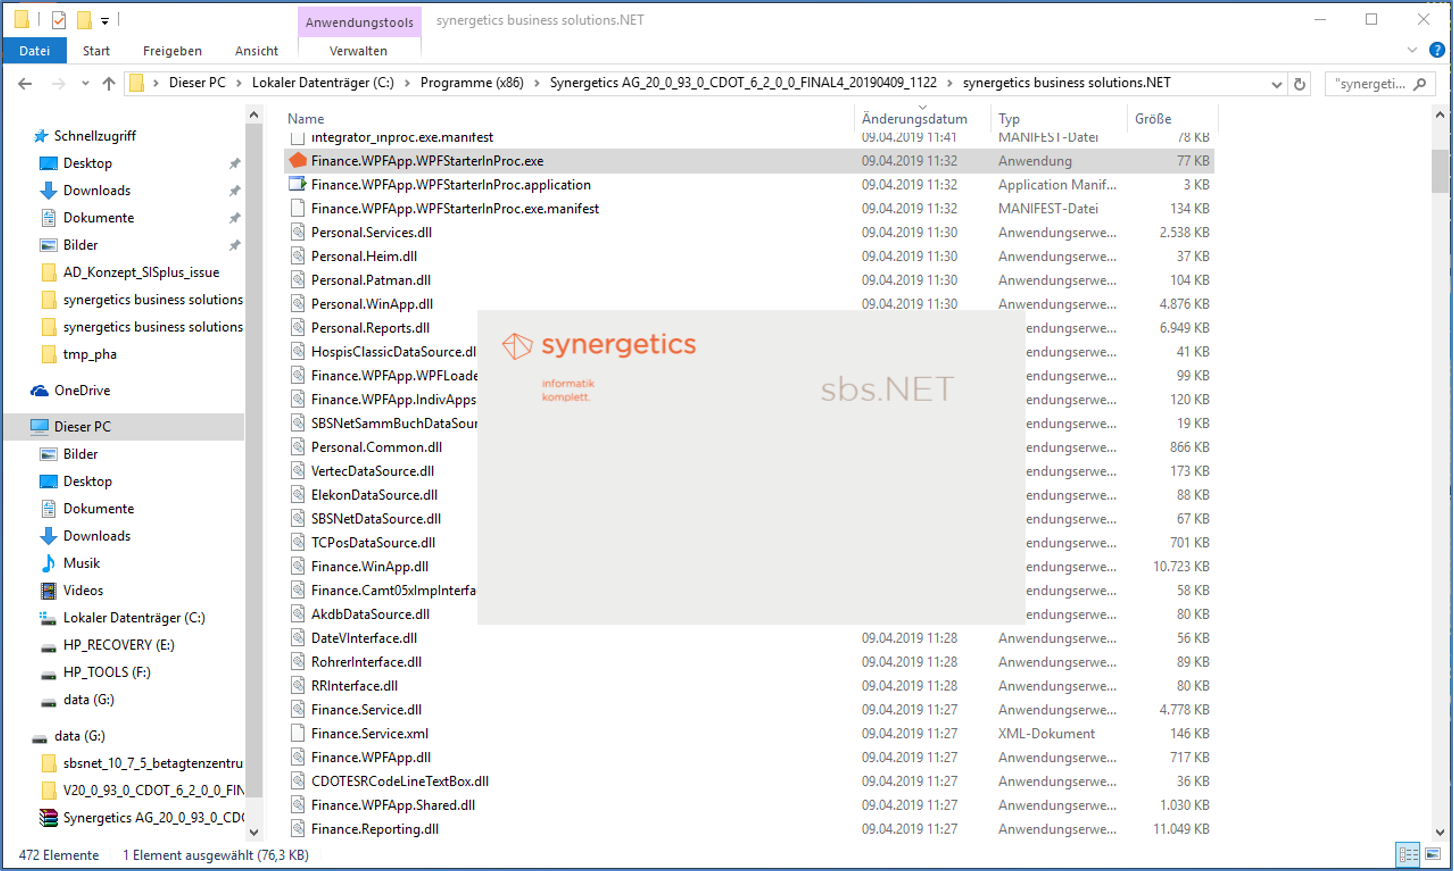
Task: Click the Forward navigation arrow
Action: coord(59,84)
